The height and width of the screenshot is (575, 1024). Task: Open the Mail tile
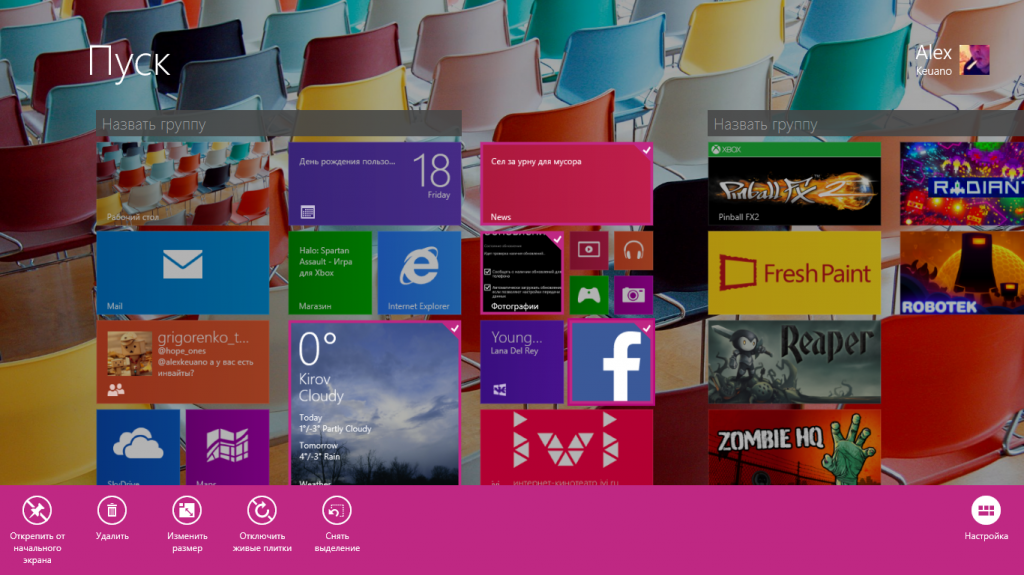pyautogui.click(x=183, y=273)
